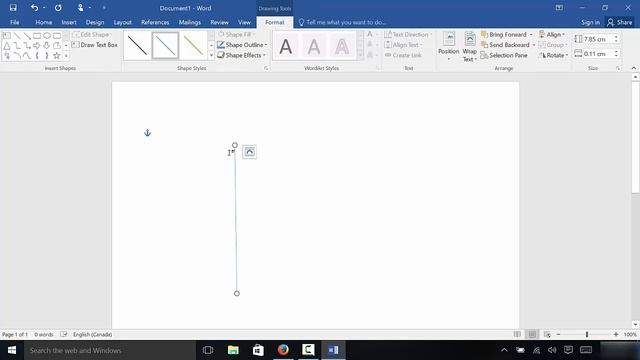Screen dimensions: 640x360
Task: Open the Rotate dropdown
Action: click(553, 55)
